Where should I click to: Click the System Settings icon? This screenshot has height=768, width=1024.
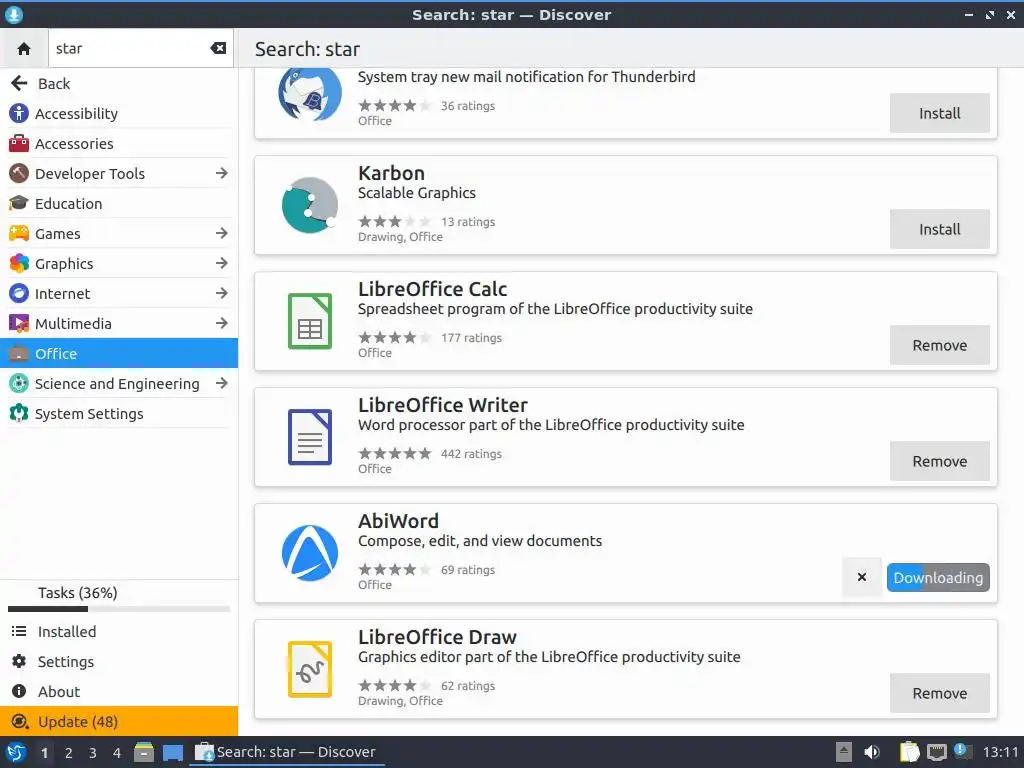(19, 413)
